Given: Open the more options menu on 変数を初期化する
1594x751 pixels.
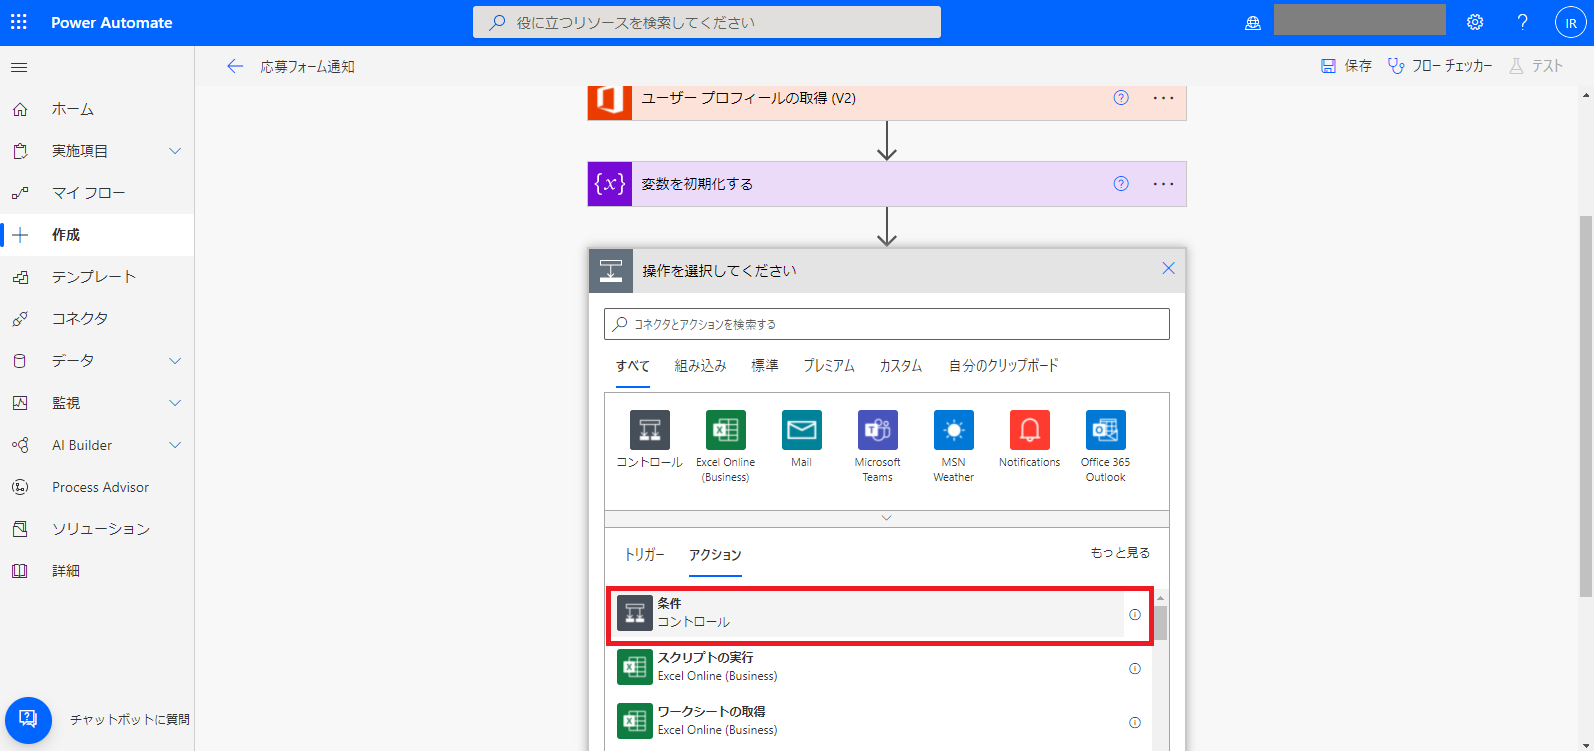Looking at the screenshot, I should coord(1163,184).
